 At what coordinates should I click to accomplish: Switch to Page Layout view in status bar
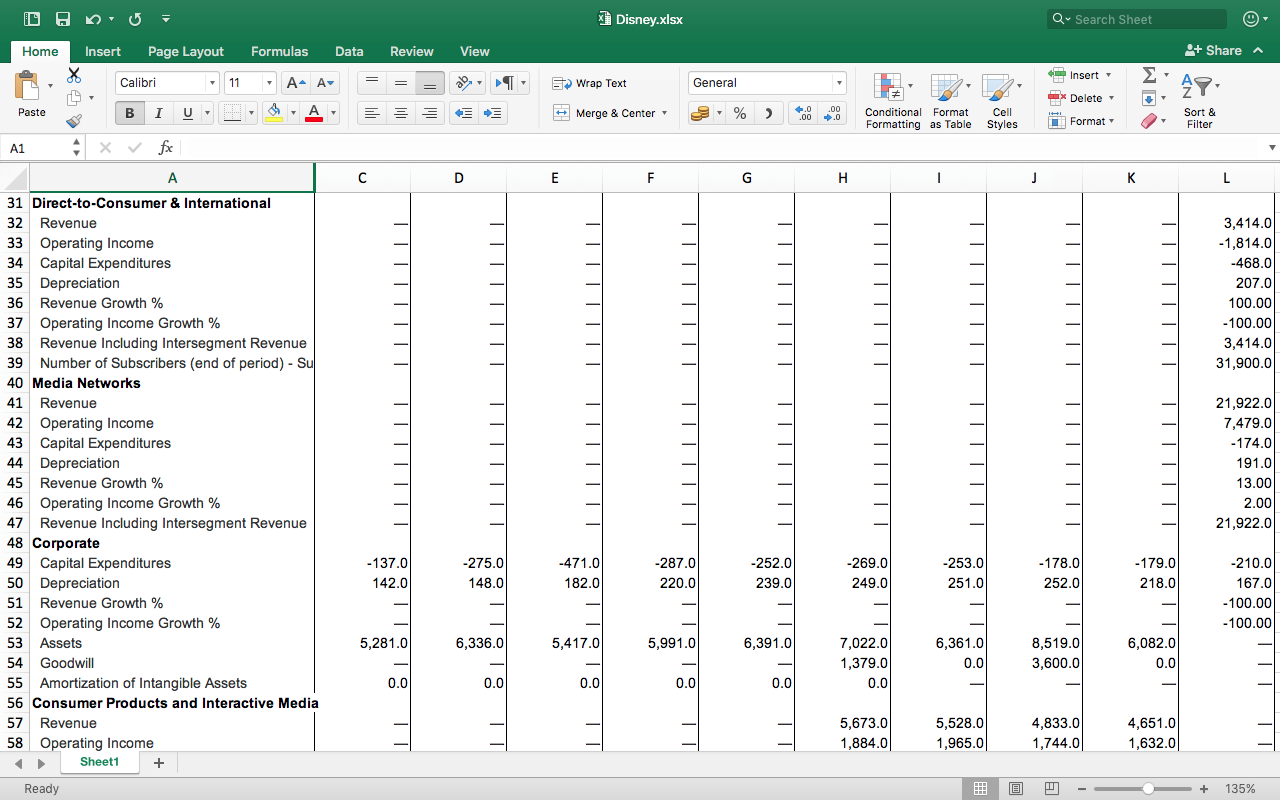pos(1016,789)
